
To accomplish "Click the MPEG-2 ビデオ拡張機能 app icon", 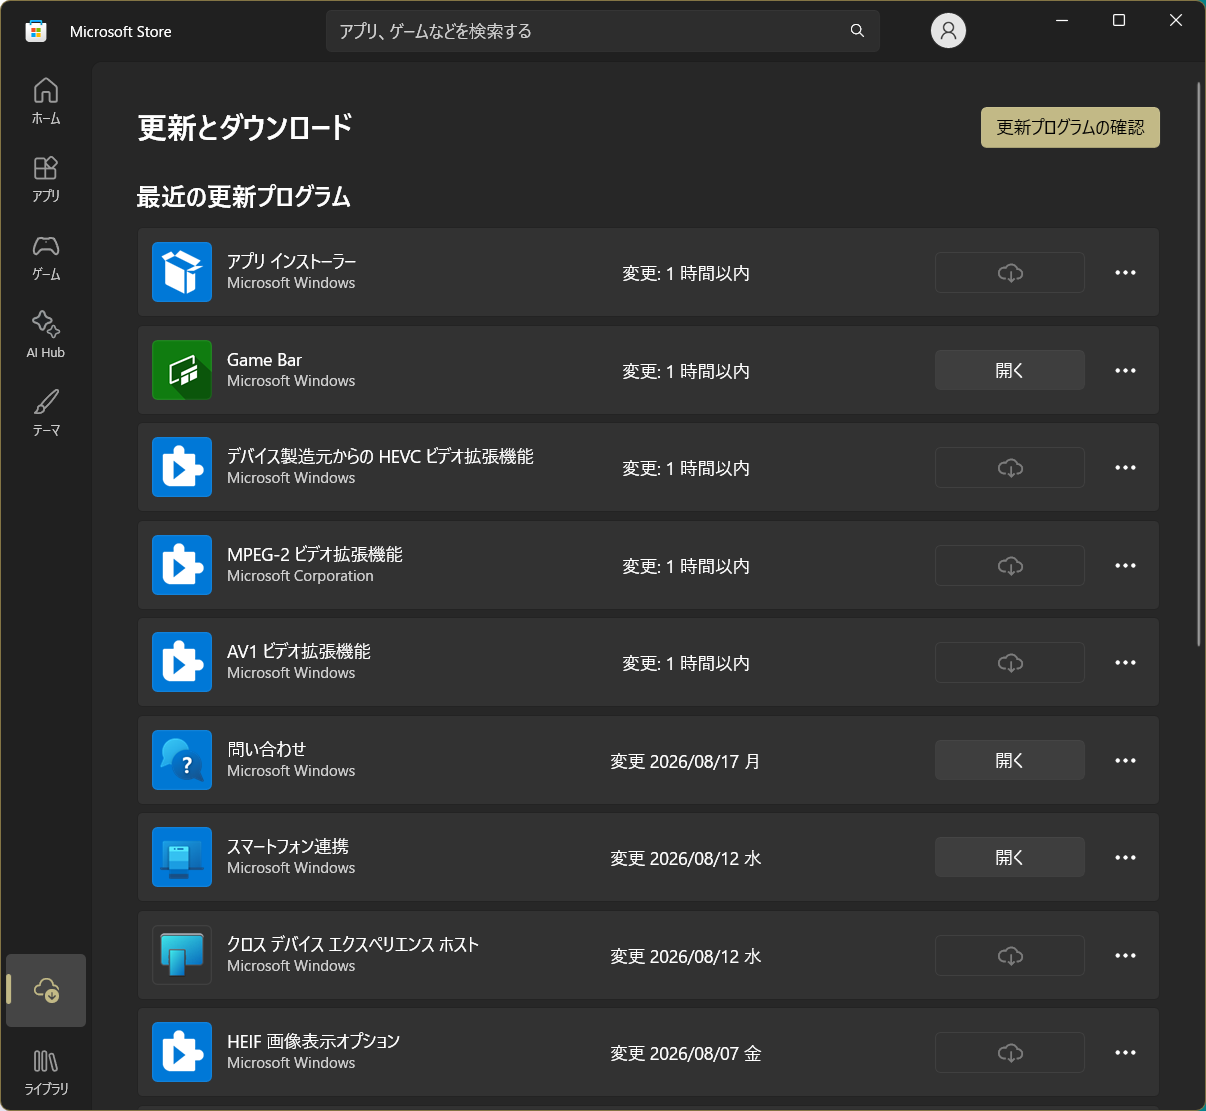I will pyautogui.click(x=182, y=565).
